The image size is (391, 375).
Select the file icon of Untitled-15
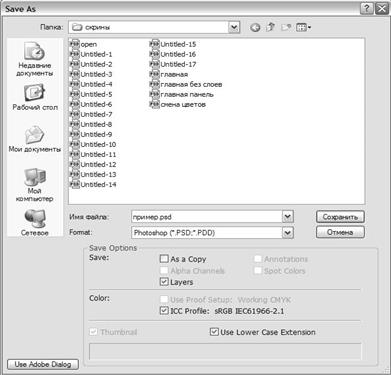[155, 44]
